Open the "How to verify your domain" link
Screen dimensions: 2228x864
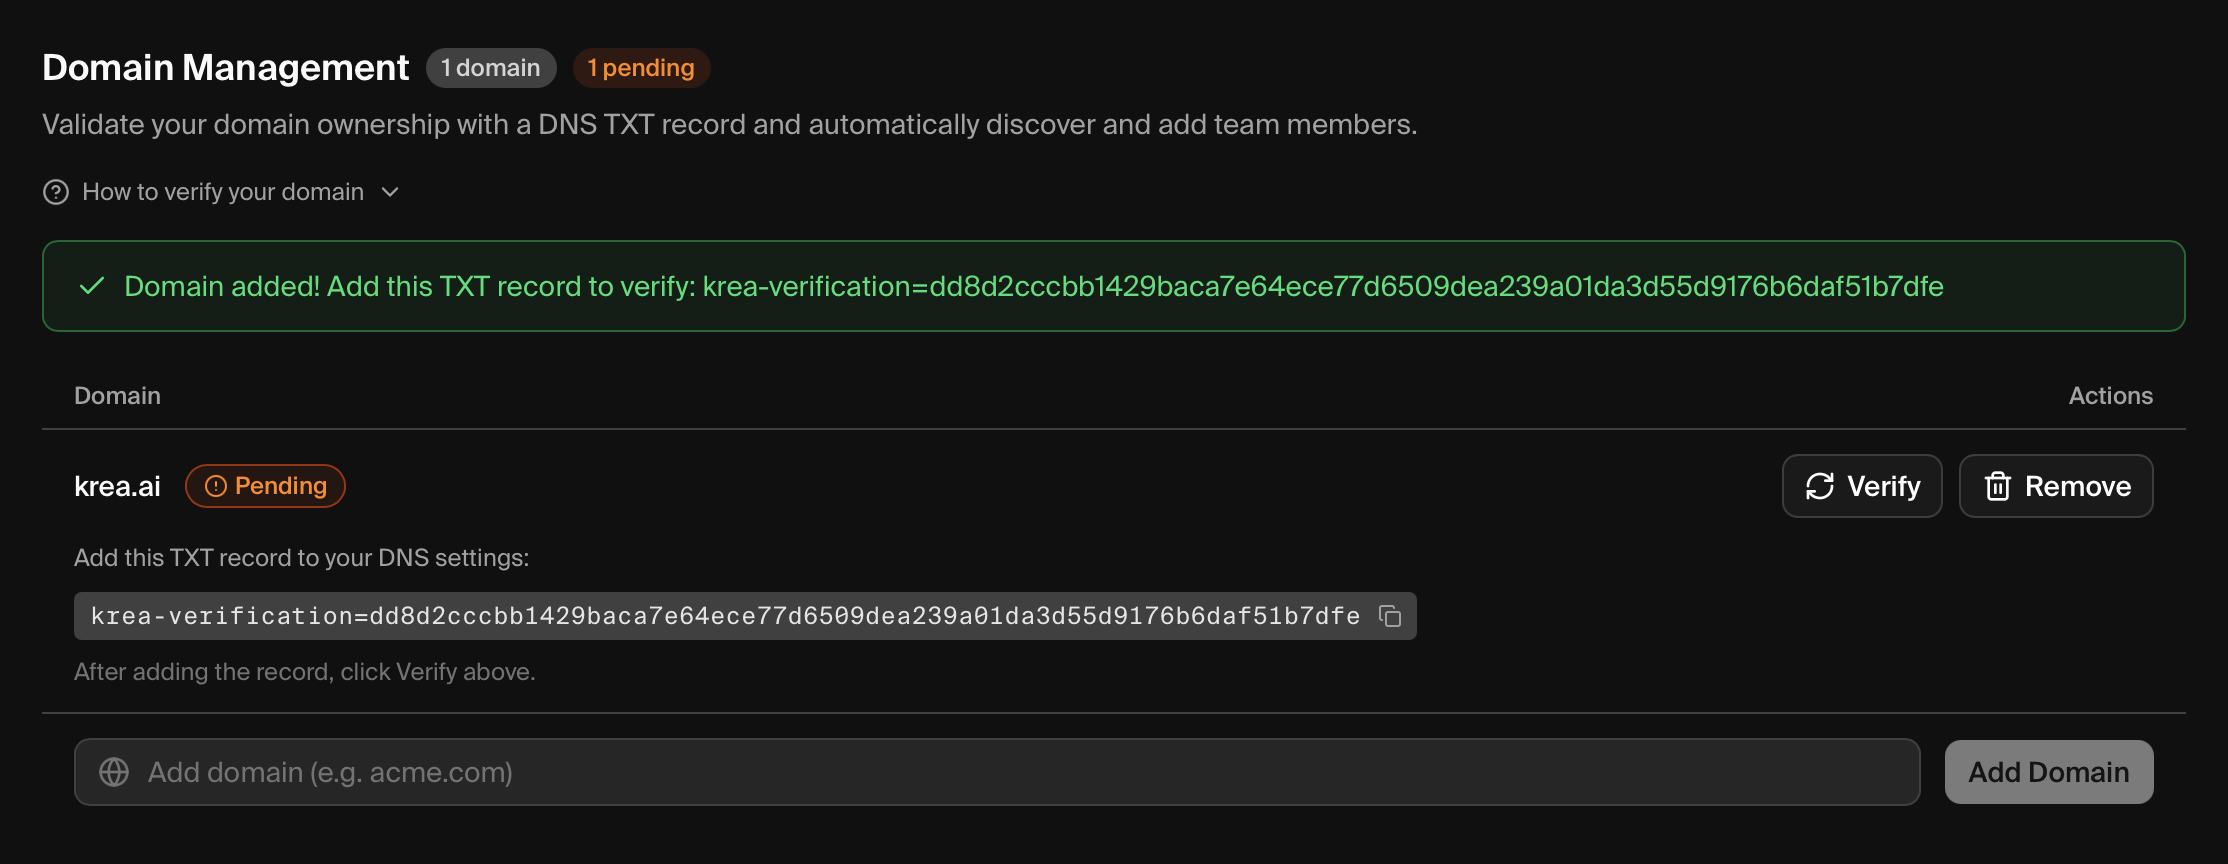[x=222, y=192]
